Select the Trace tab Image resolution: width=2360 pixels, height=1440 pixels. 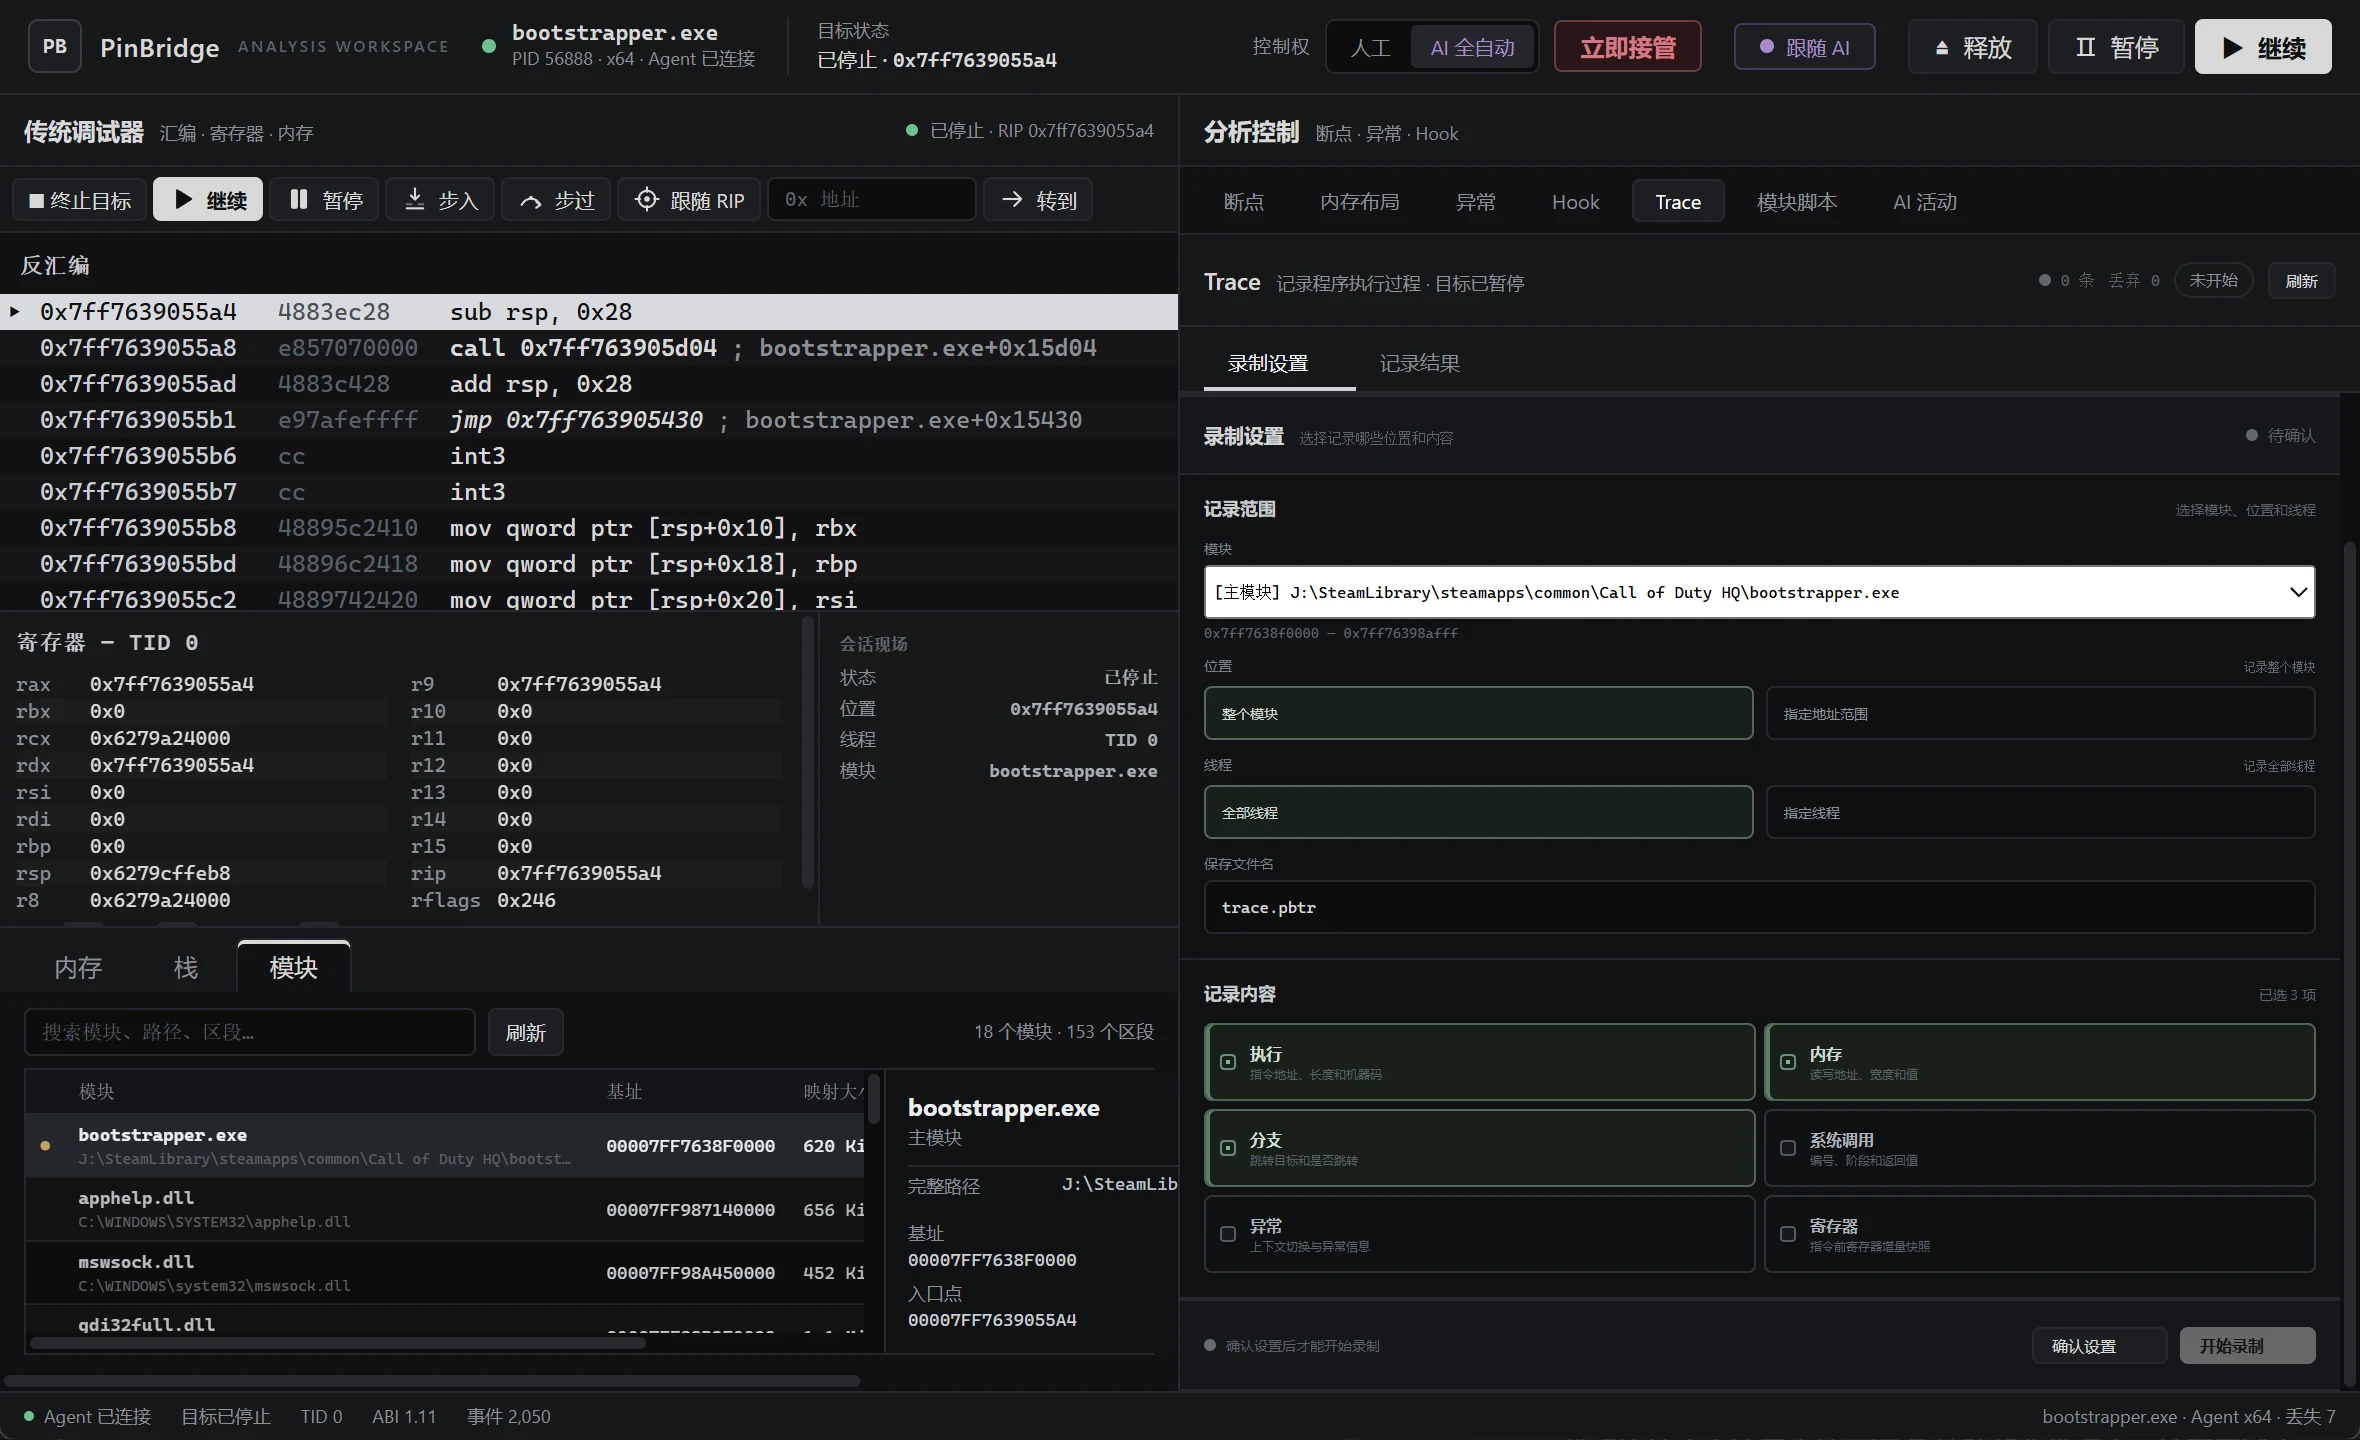click(1678, 202)
